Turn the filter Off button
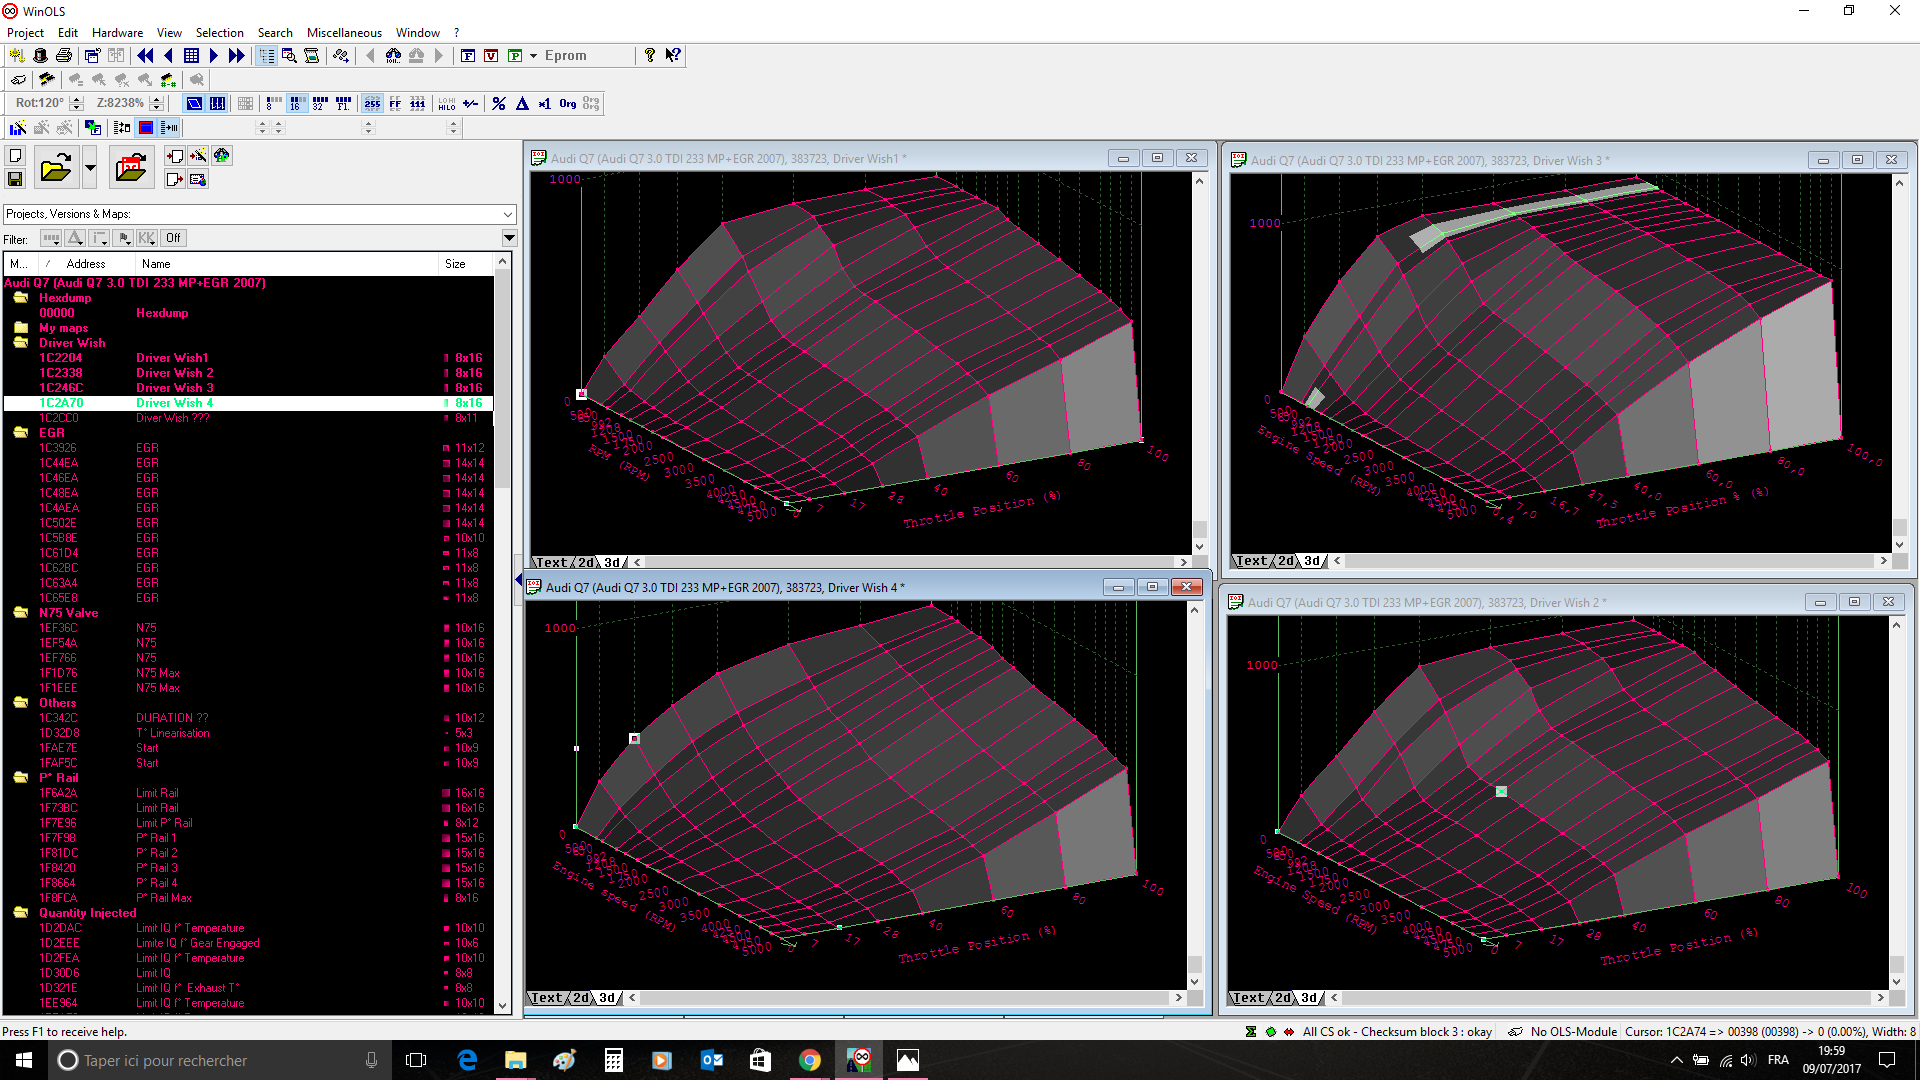 pyautogui.click(x=173, y=238)
